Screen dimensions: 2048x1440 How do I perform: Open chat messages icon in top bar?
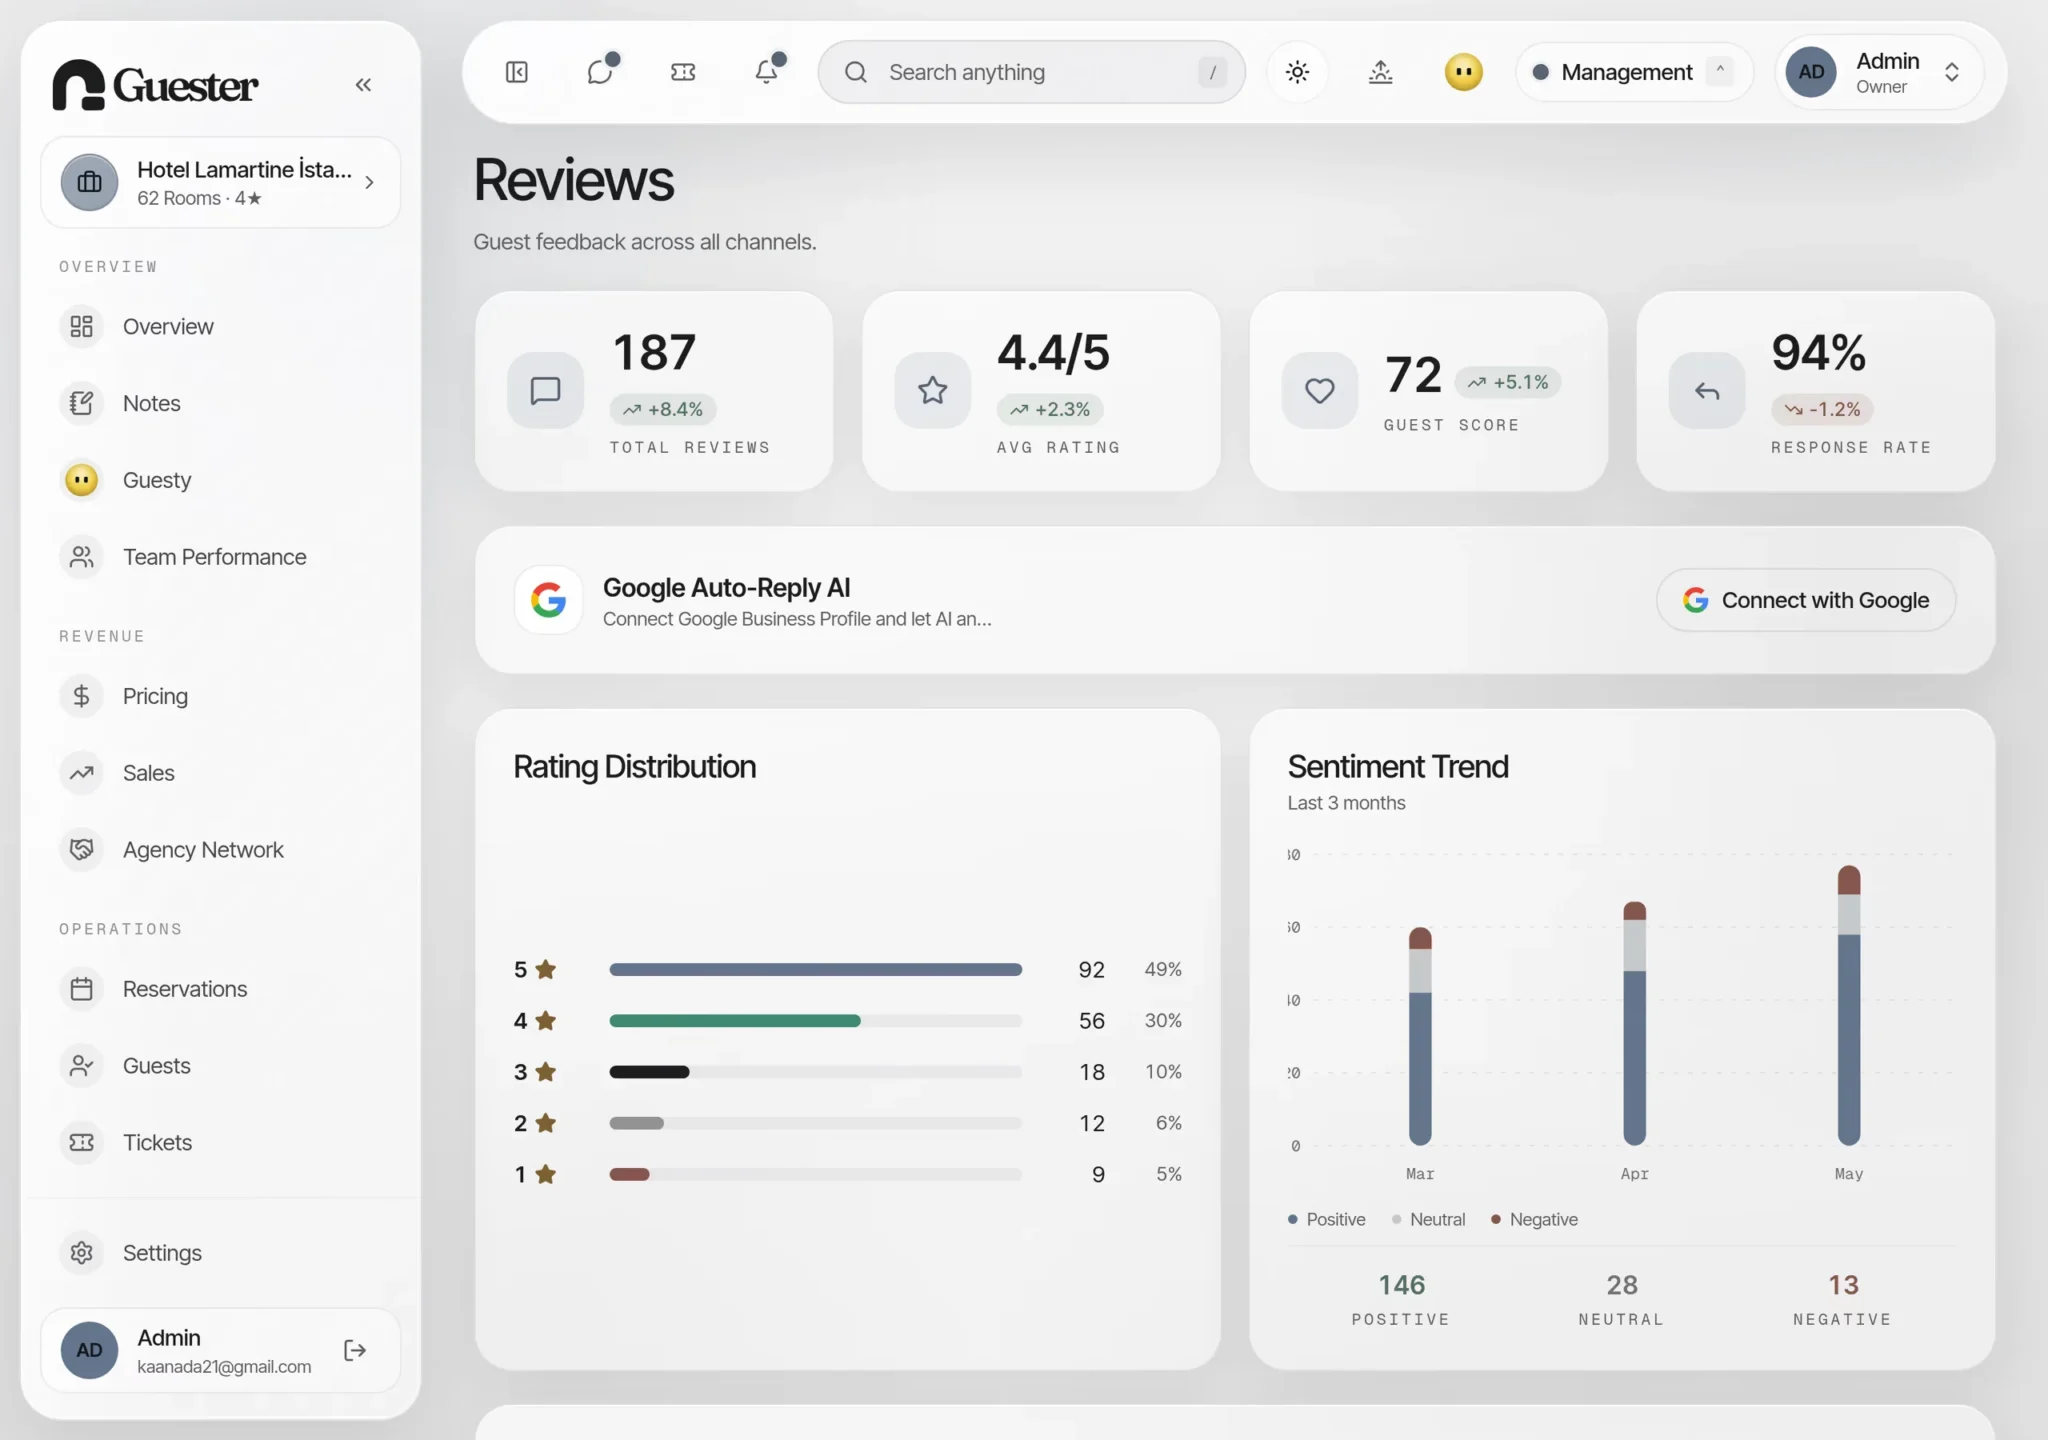click(600, 72)
